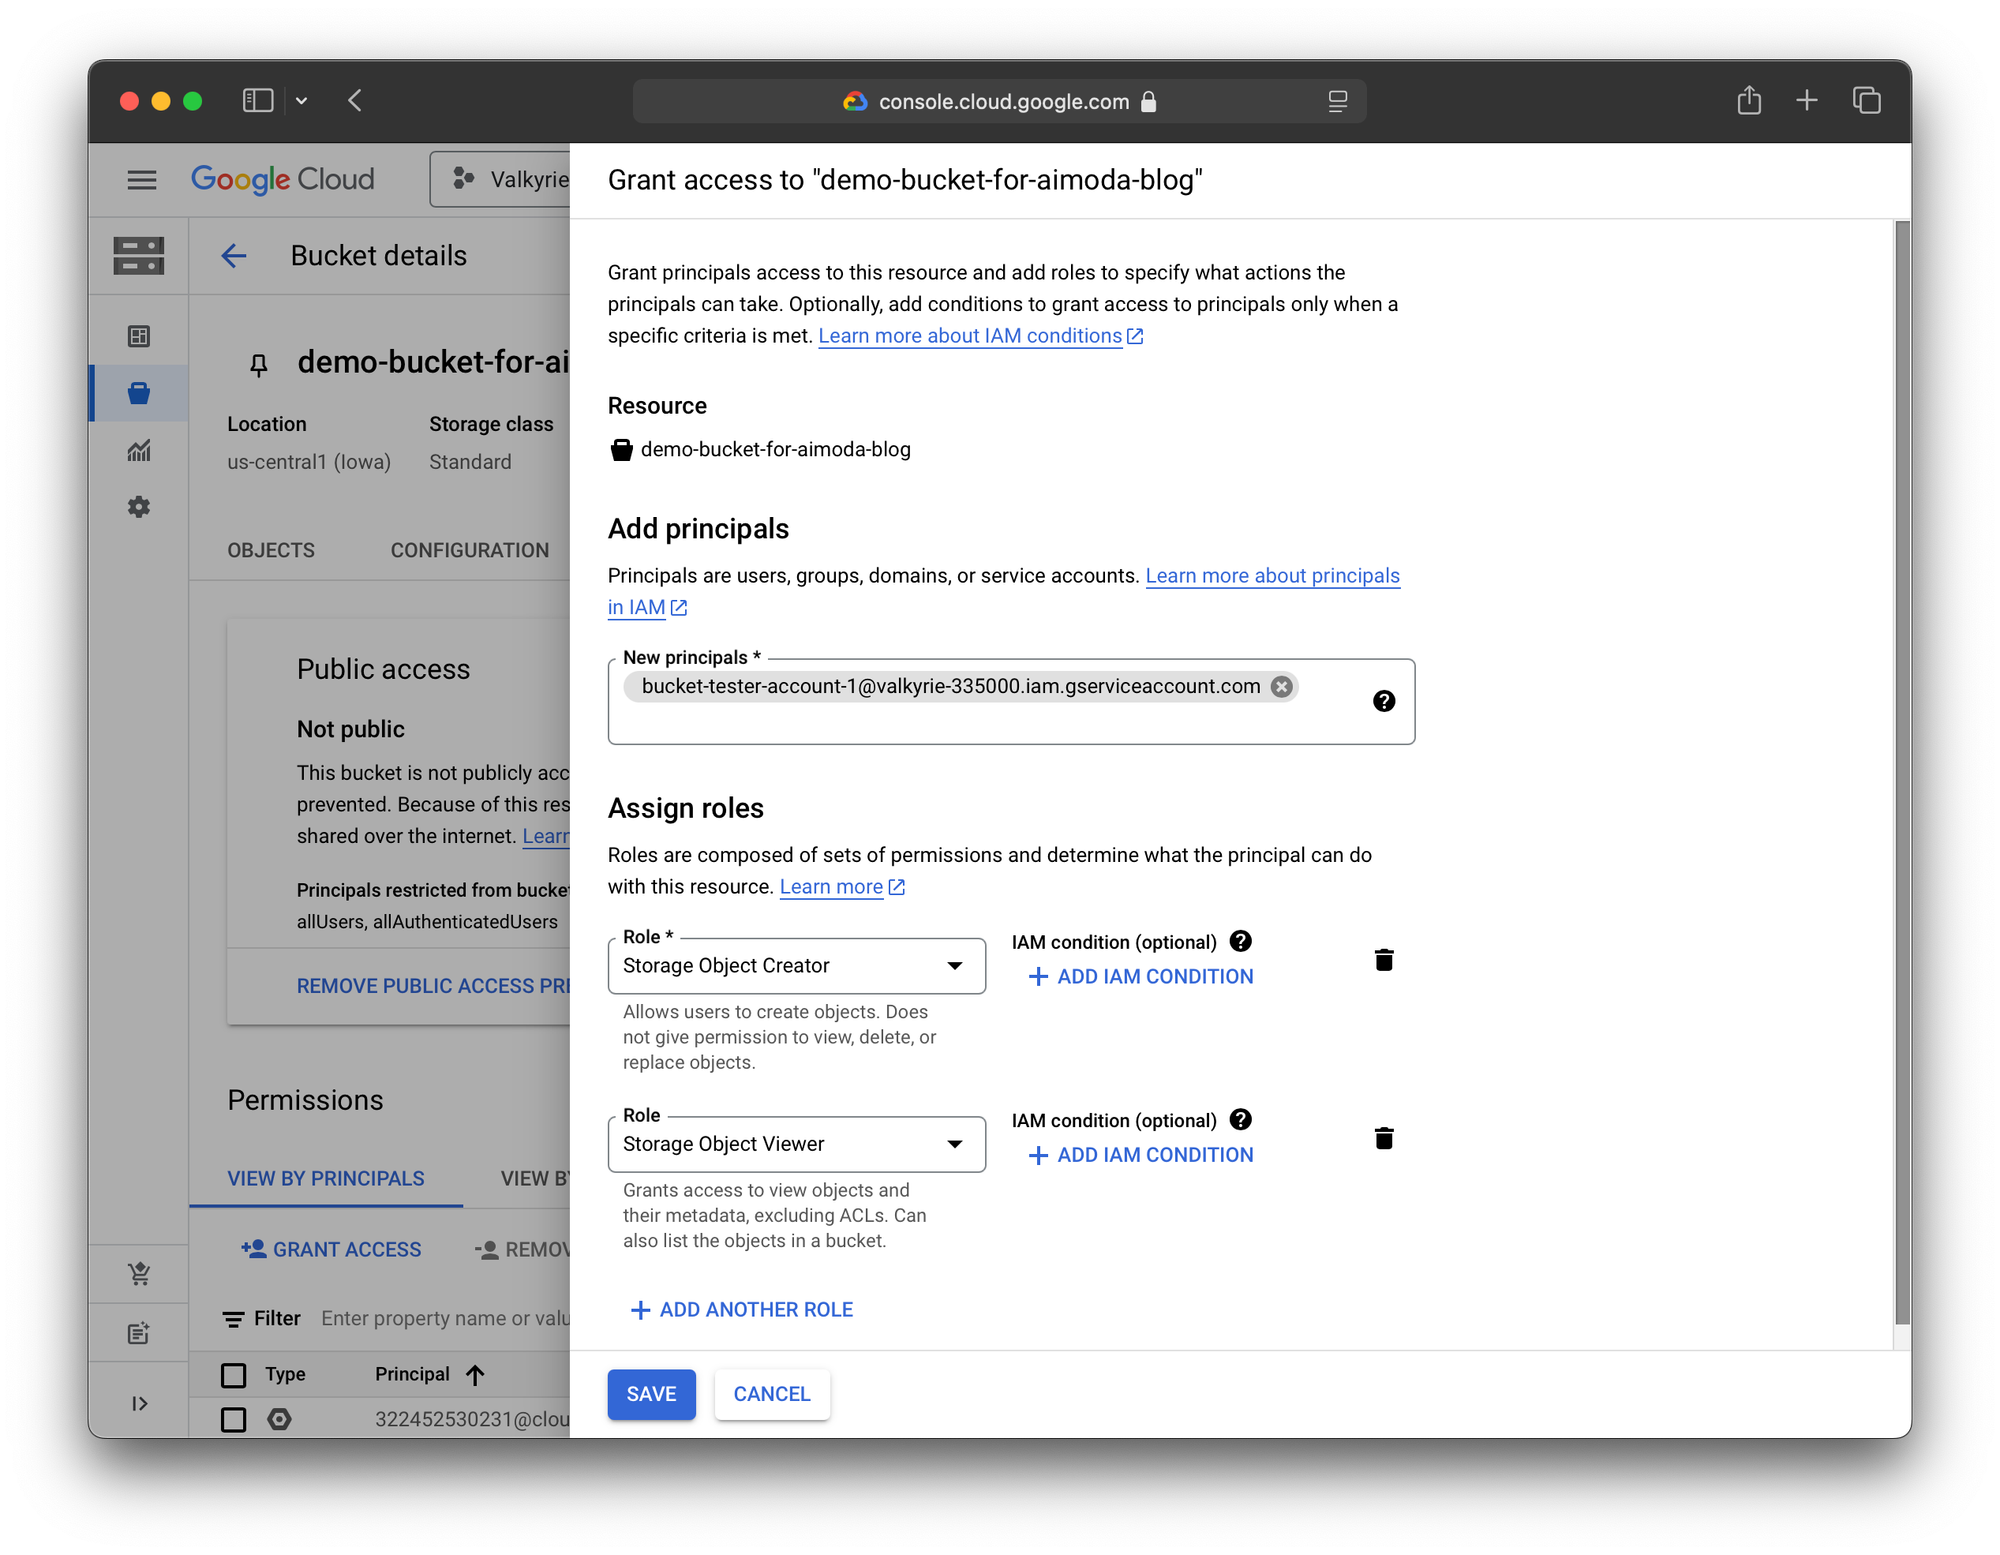
Task: Delete the Storage Object Creator role row
Action: 1383,960
